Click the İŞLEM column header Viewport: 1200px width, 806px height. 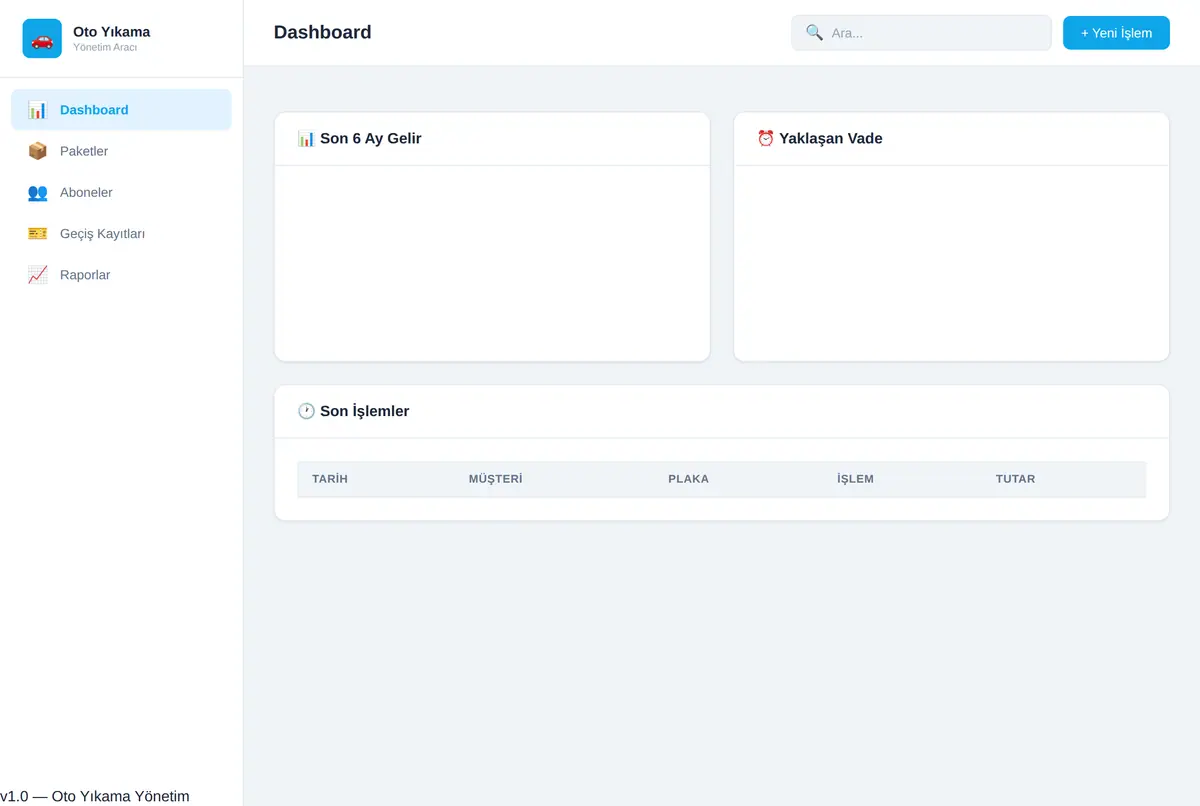[x=855, y=479]
